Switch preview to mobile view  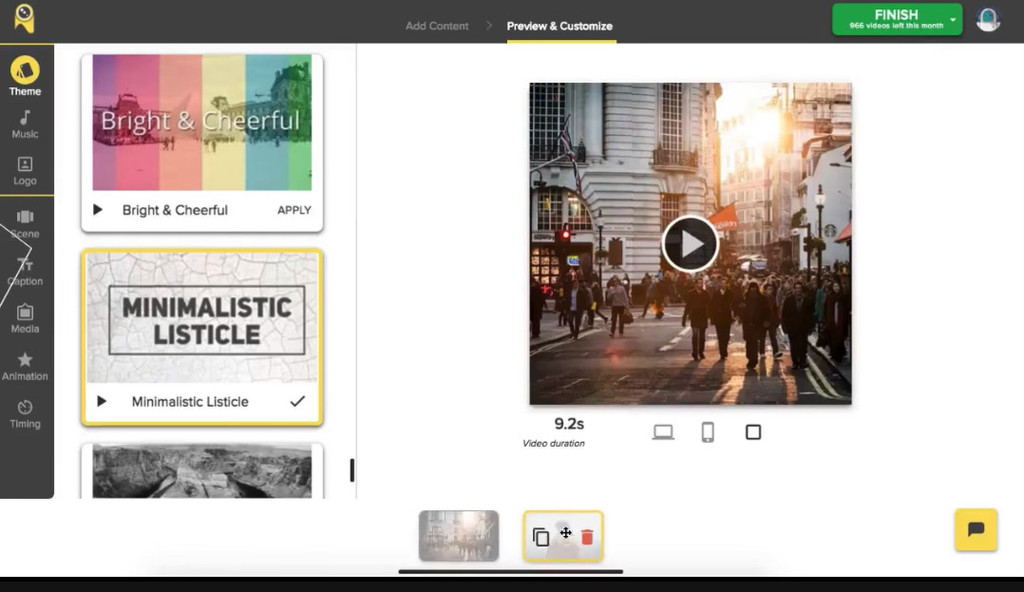click(x=708, y=431)
